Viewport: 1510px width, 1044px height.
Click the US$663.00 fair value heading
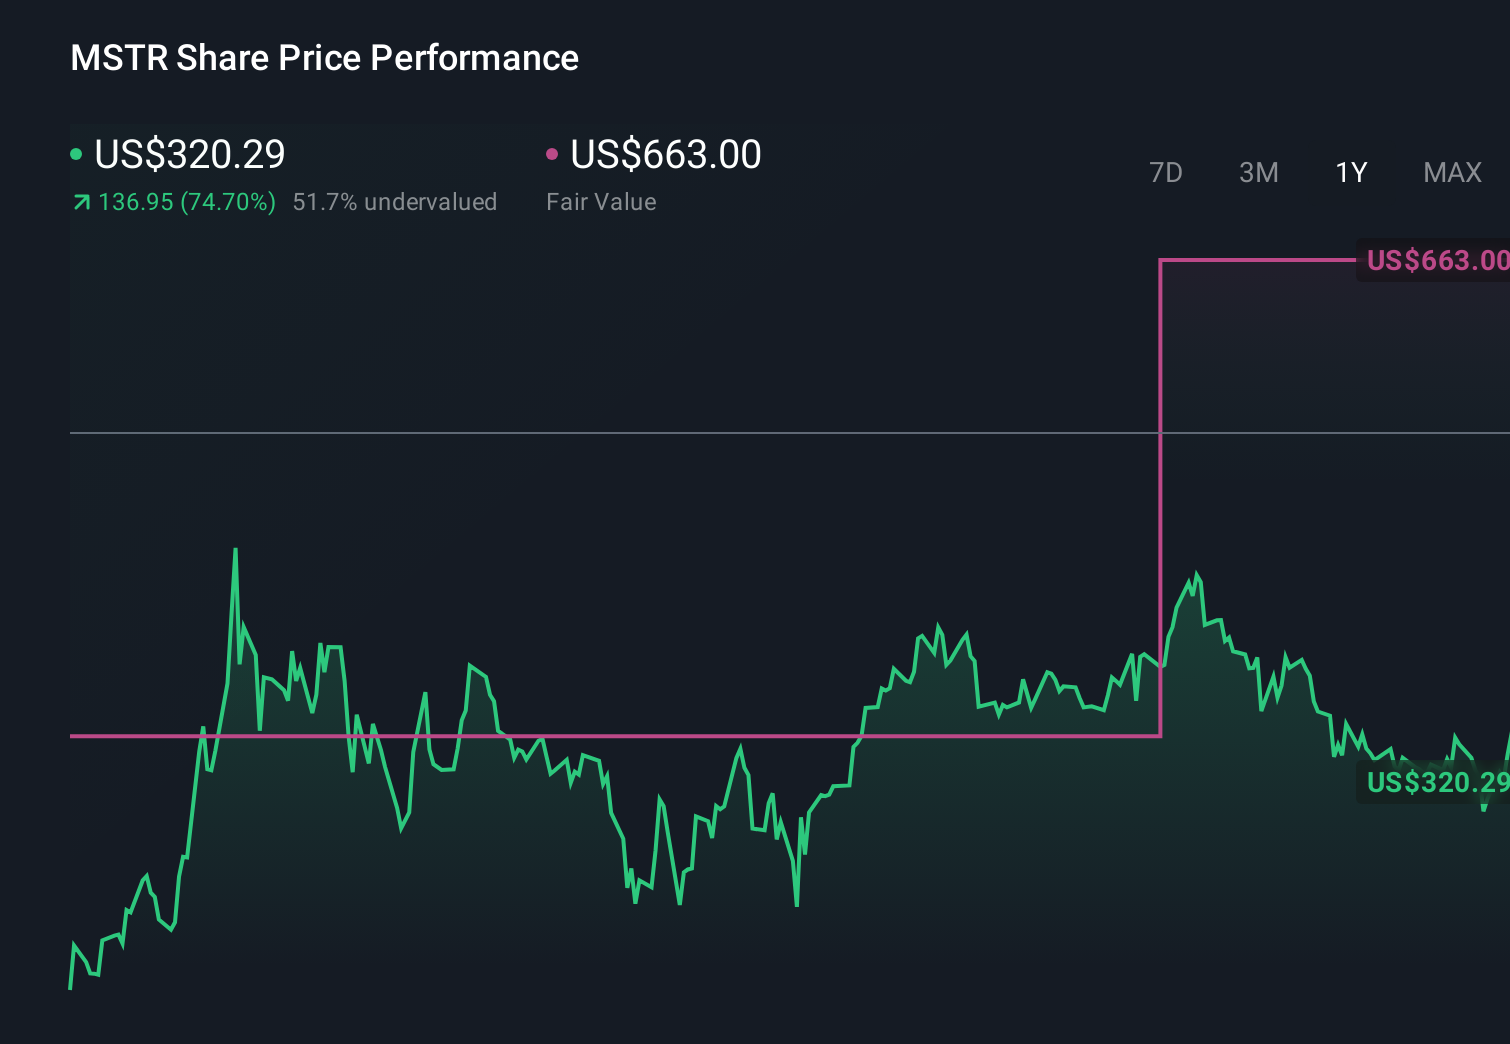click(666, 154)
